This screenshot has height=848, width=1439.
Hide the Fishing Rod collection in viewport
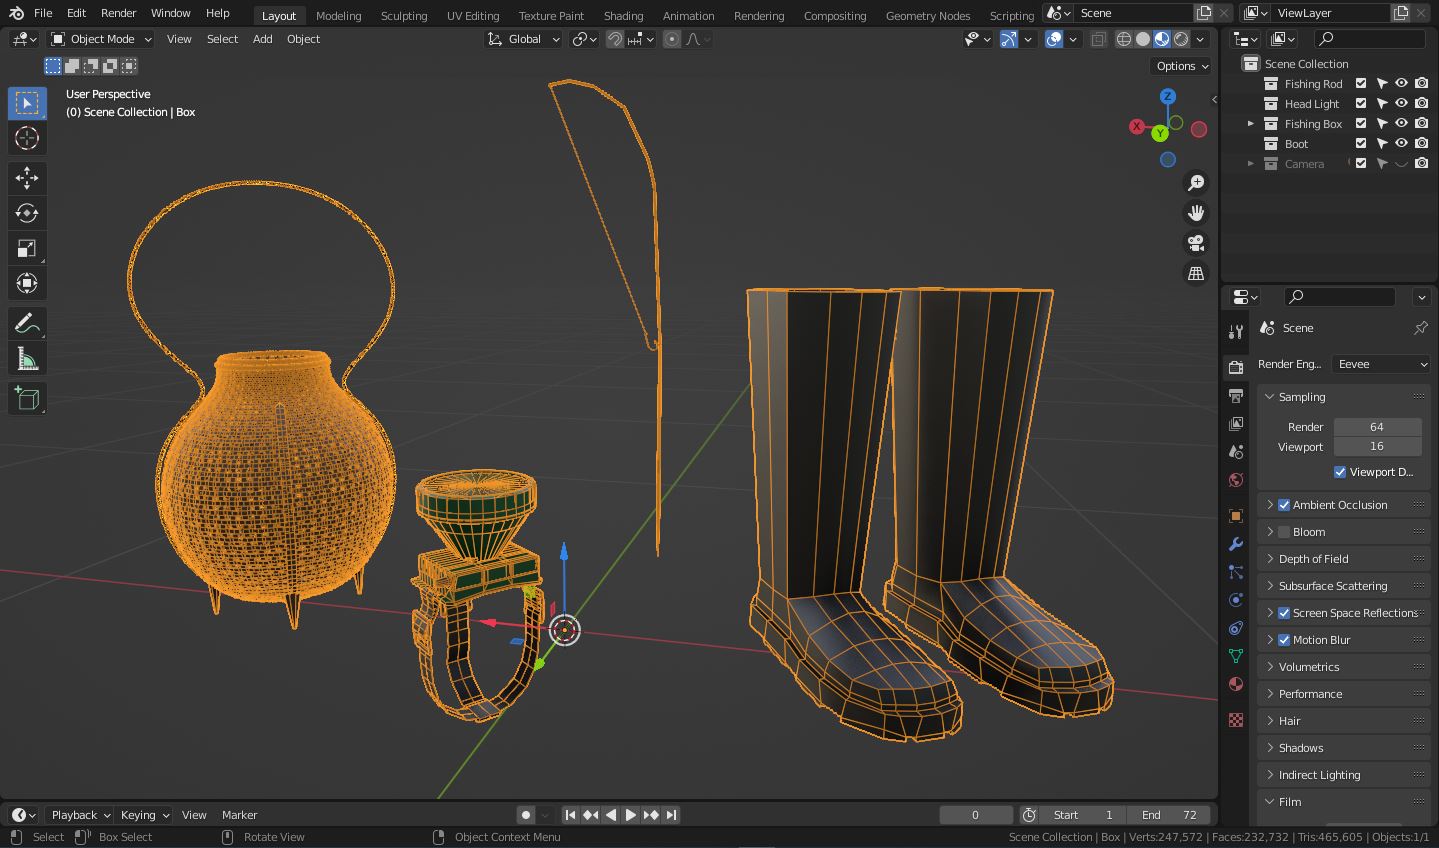point(1401,84)
